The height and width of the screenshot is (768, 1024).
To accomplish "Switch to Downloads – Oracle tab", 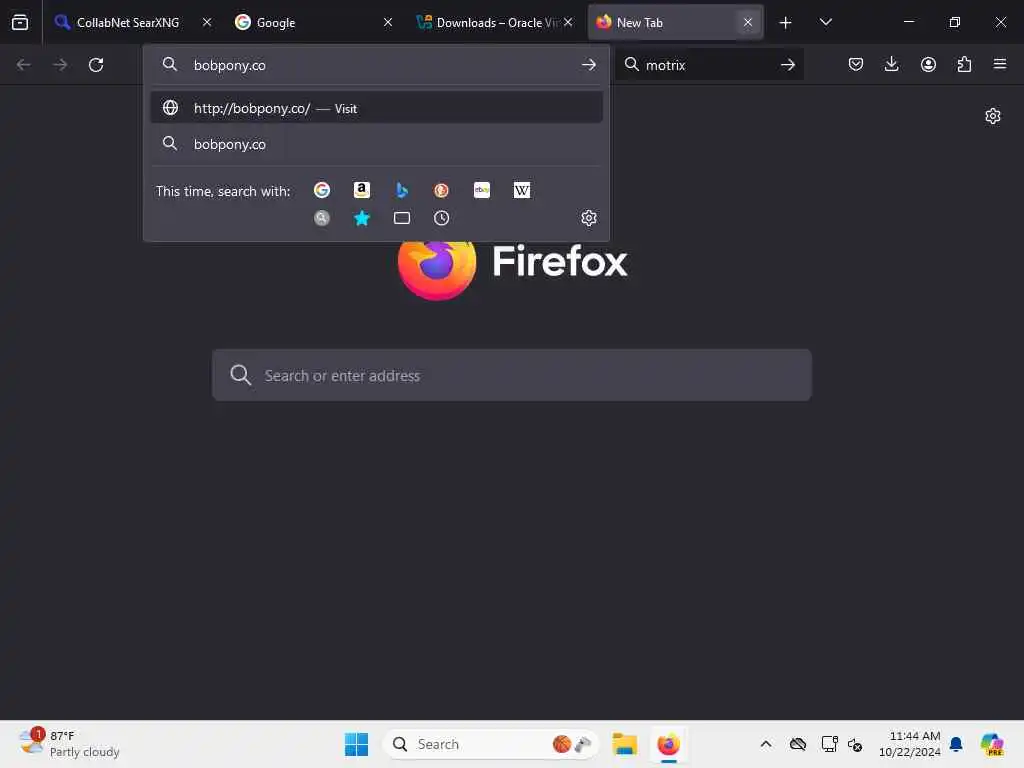I will [488, 22].
